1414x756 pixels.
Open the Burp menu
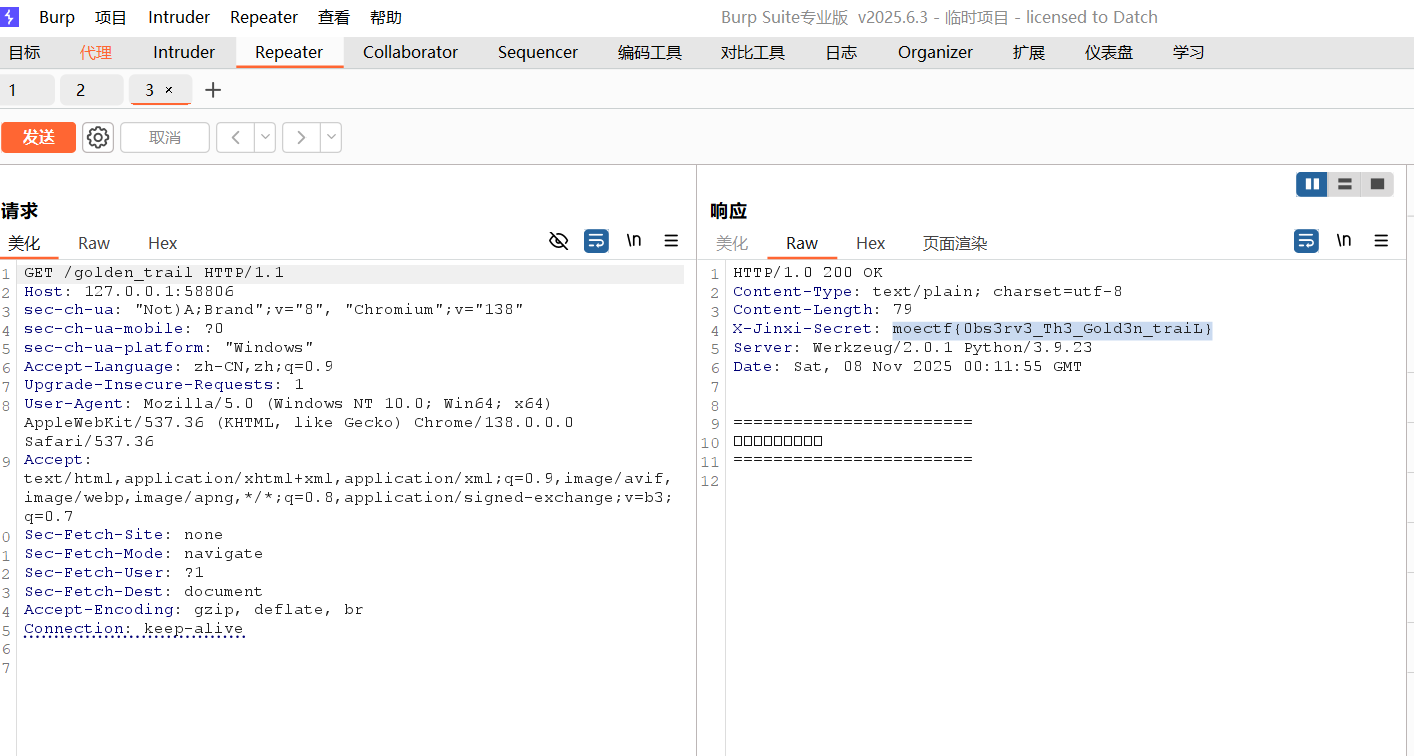click(57, 17)
